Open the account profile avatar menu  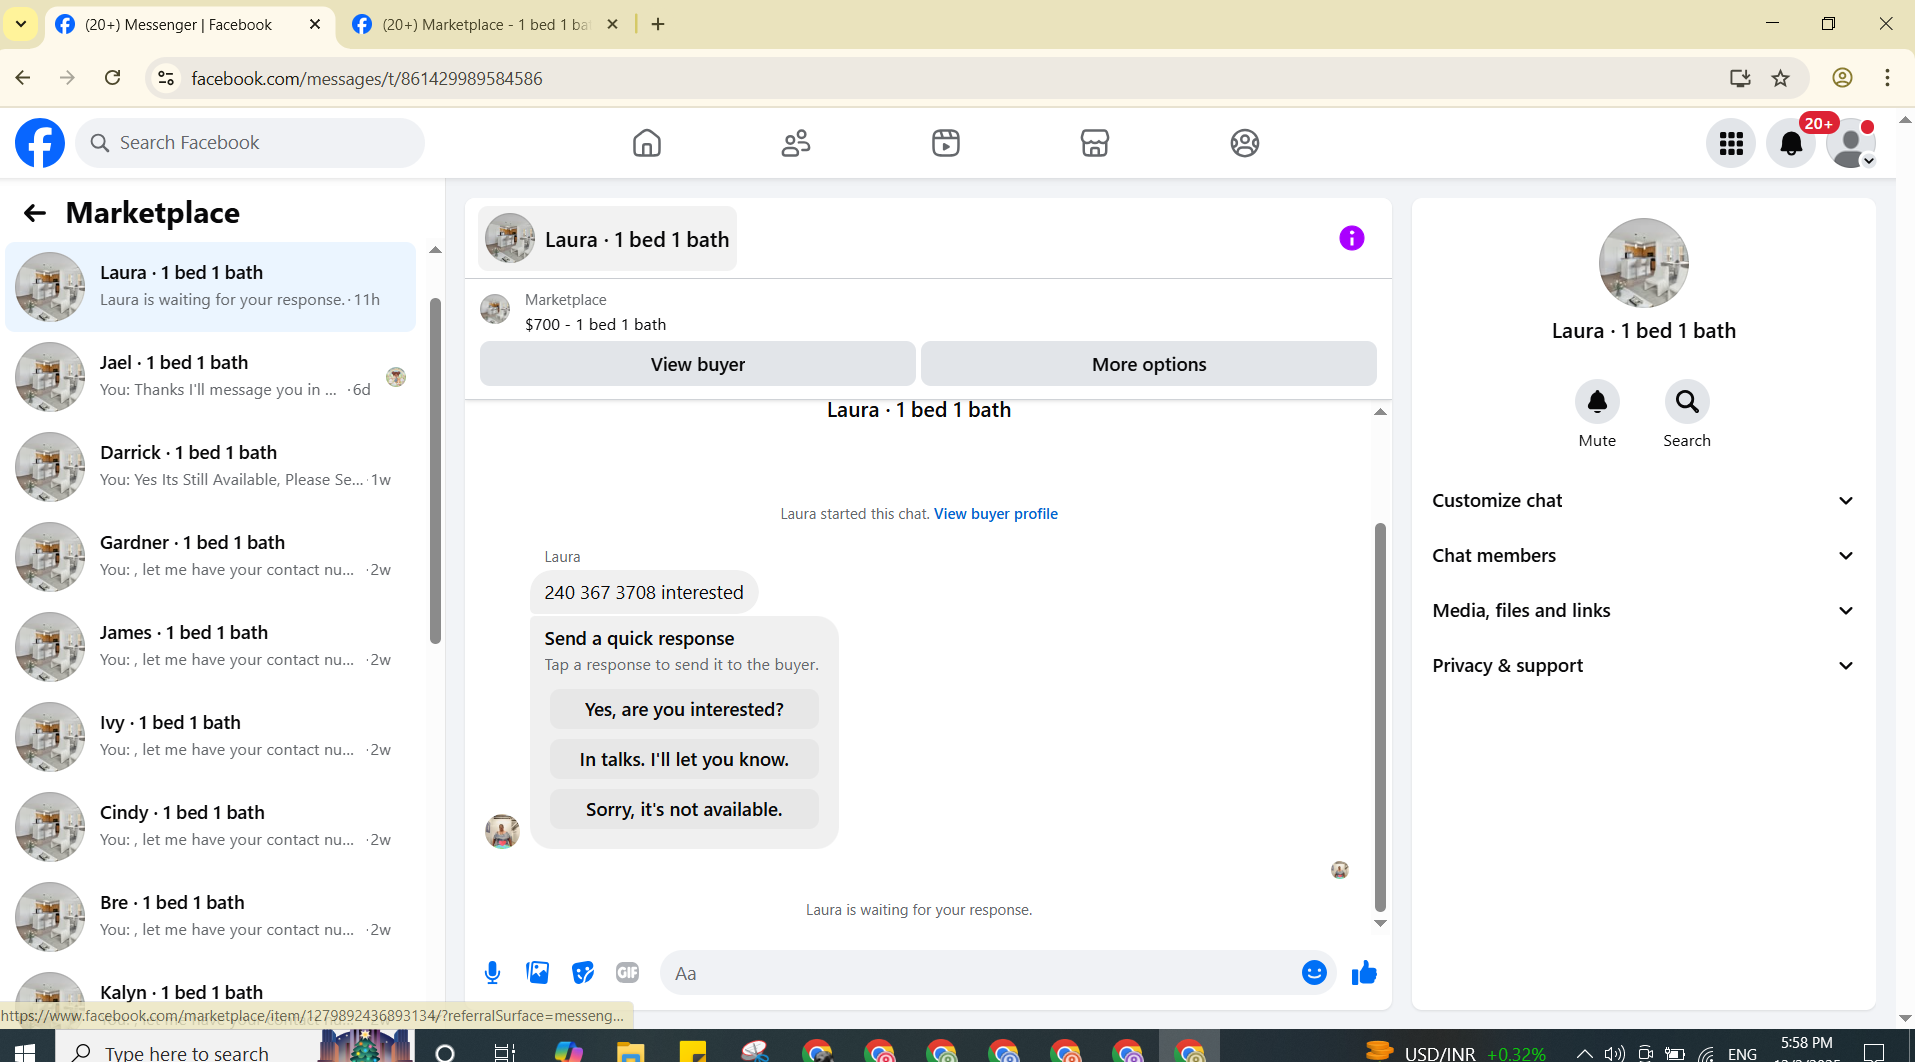coord(1851,144)
